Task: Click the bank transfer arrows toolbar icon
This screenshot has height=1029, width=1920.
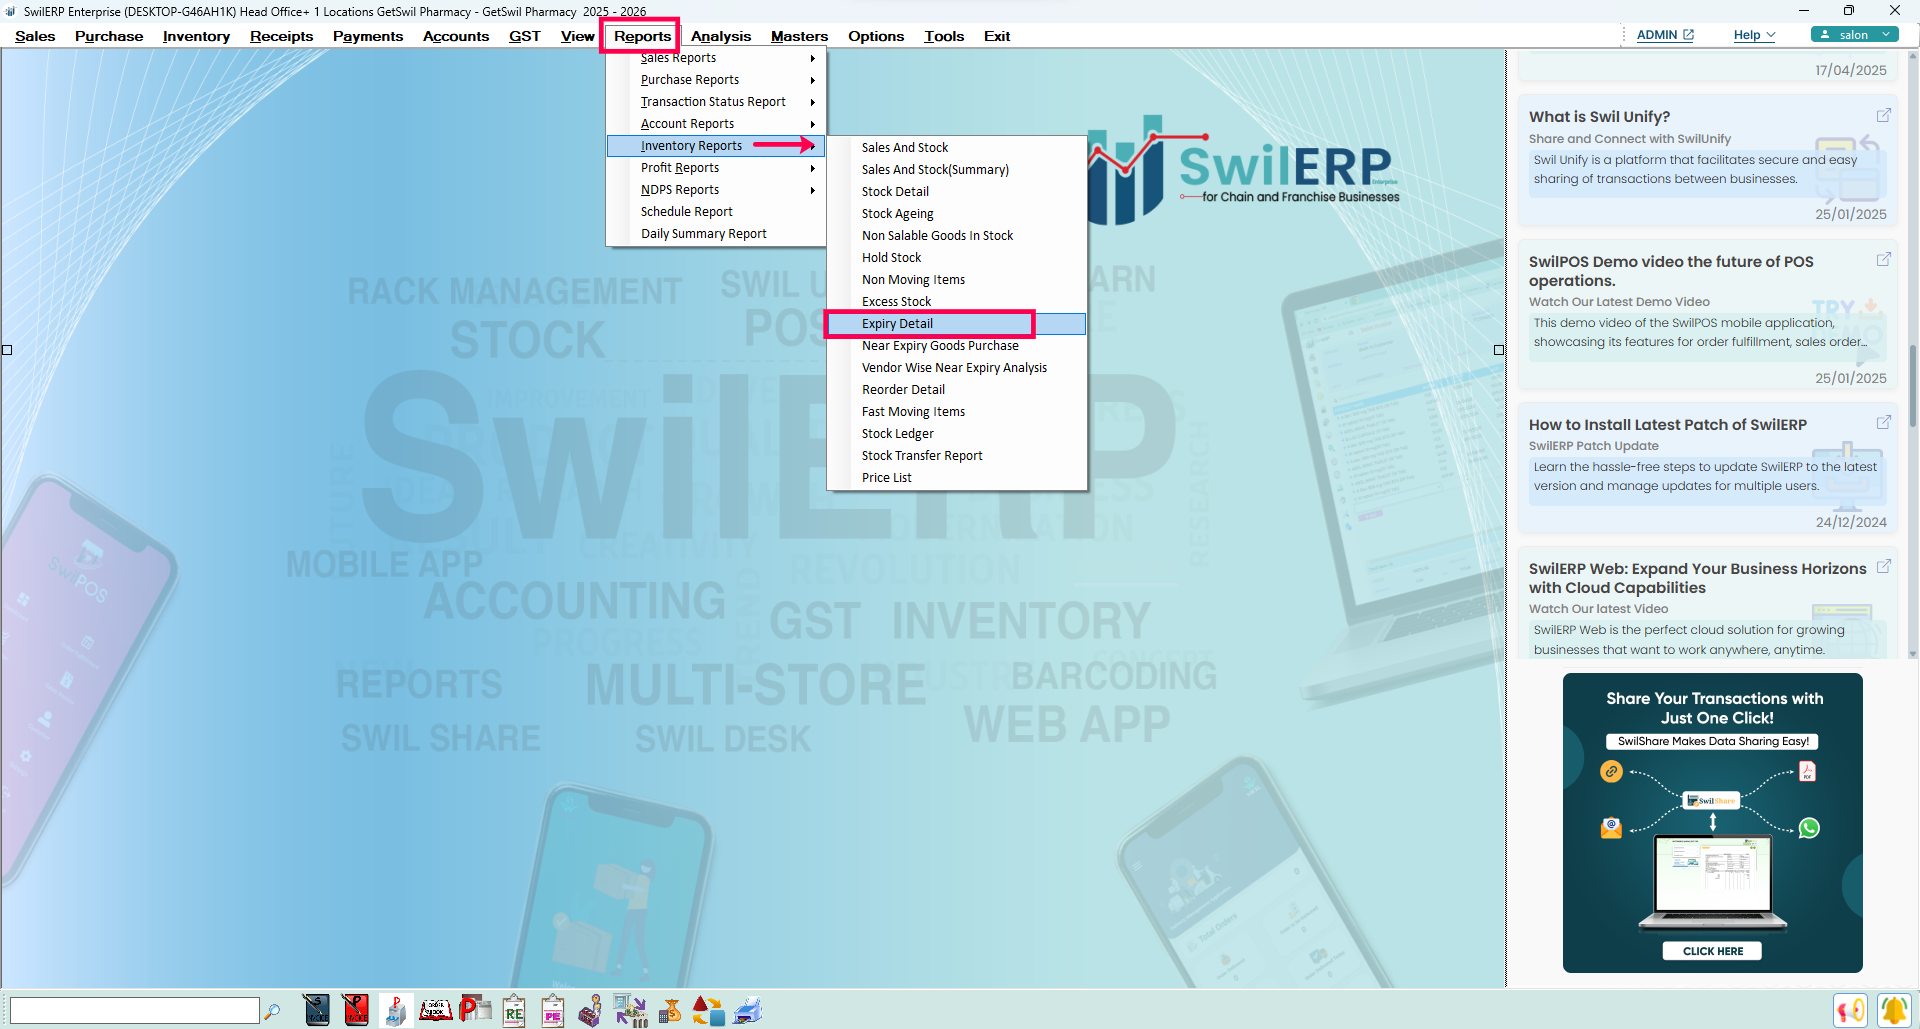Action: pyautogui.click(x=630, y=1010)
